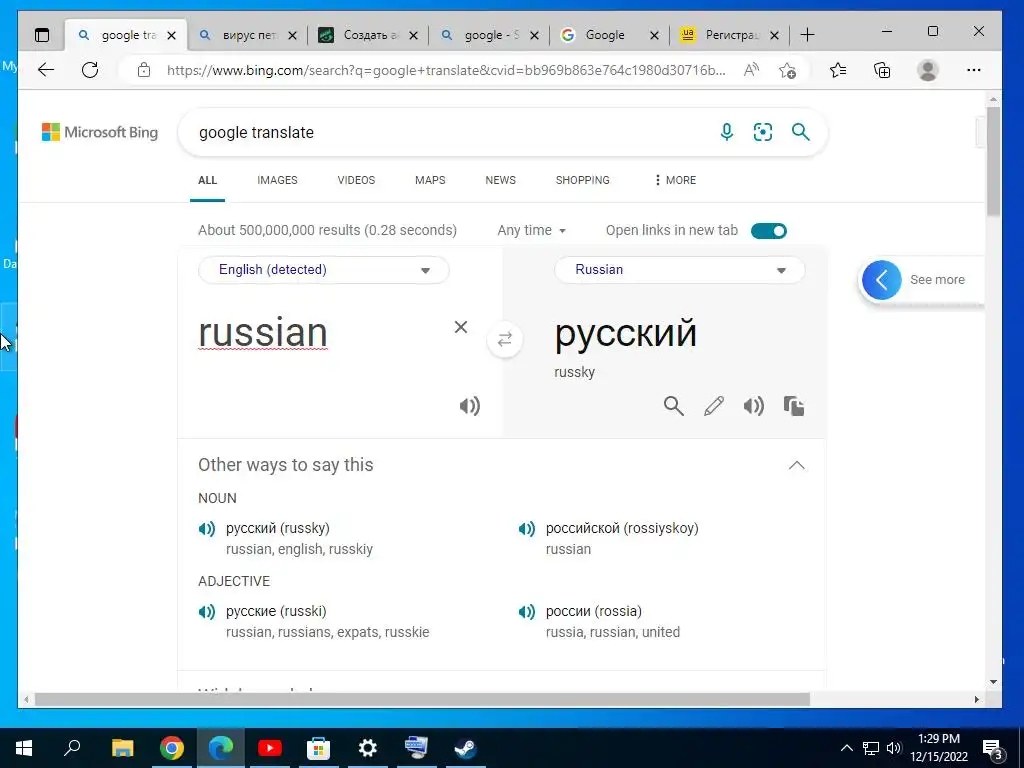Click the address bar URL
This screenshot has width=1024, height=768.
tap(445, 70)
